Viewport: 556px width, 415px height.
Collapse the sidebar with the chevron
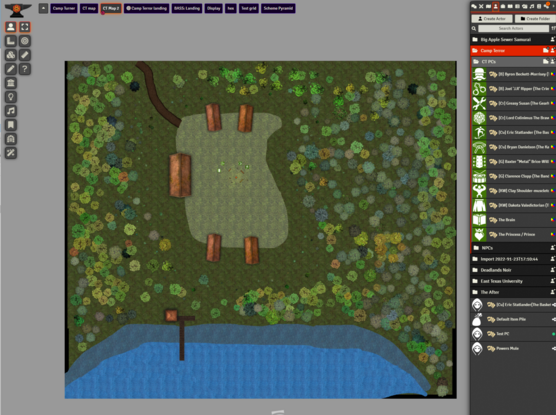click(554, 6)
